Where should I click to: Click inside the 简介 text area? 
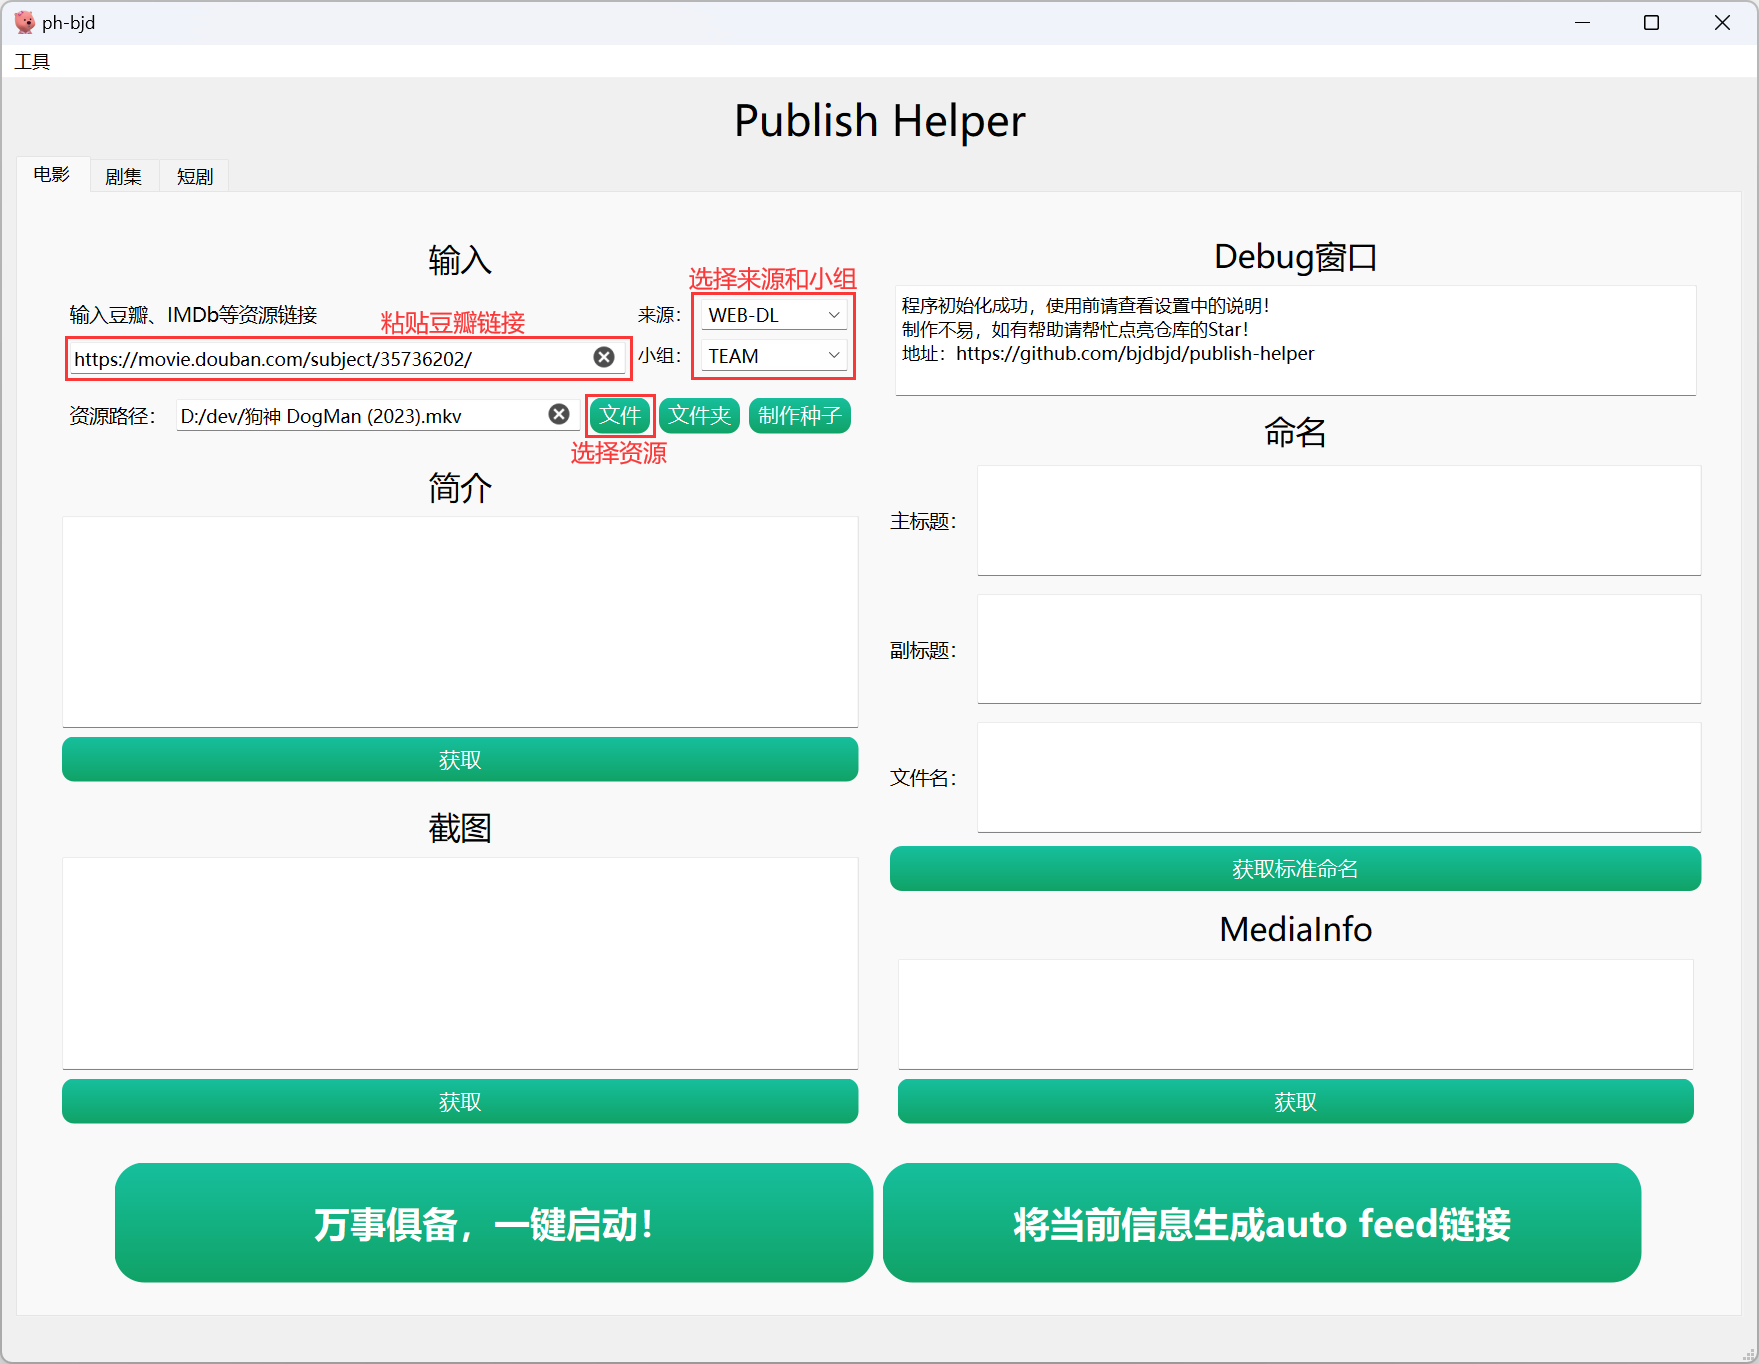tap(460, 622)
